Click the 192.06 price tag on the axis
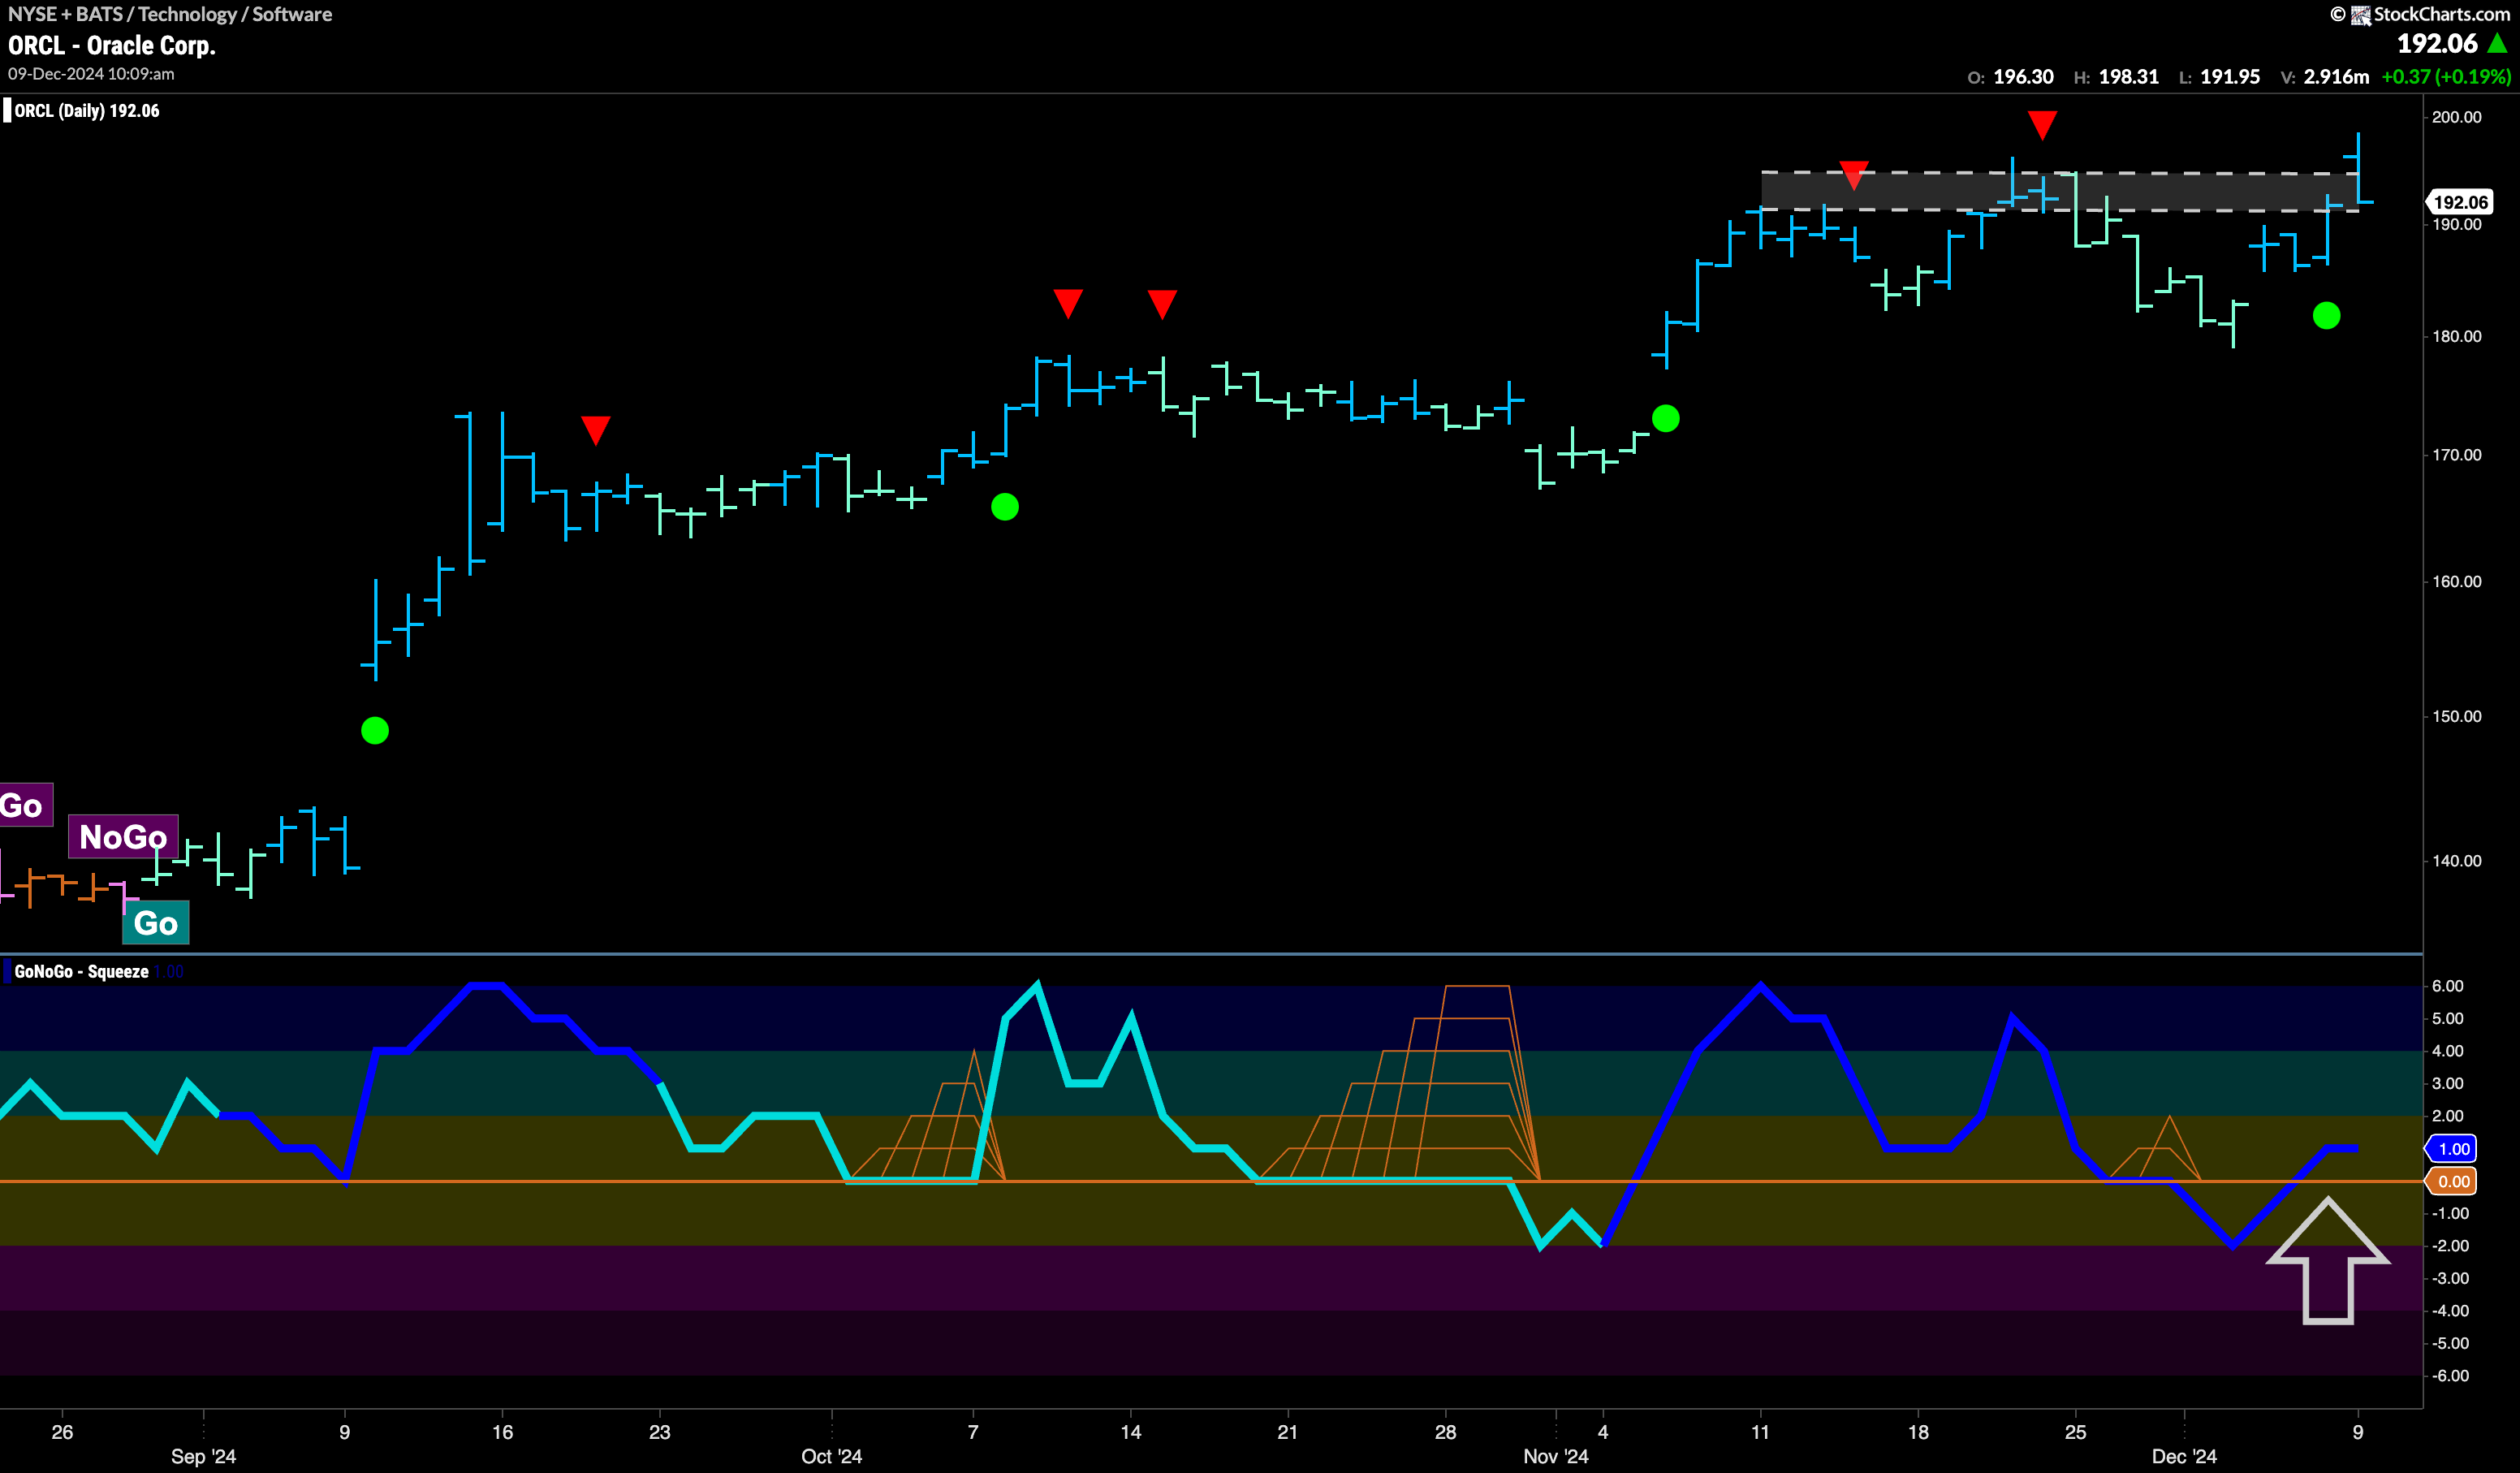The width and height of the screenshot is (2520, 1473). [x=2459, y=202]
